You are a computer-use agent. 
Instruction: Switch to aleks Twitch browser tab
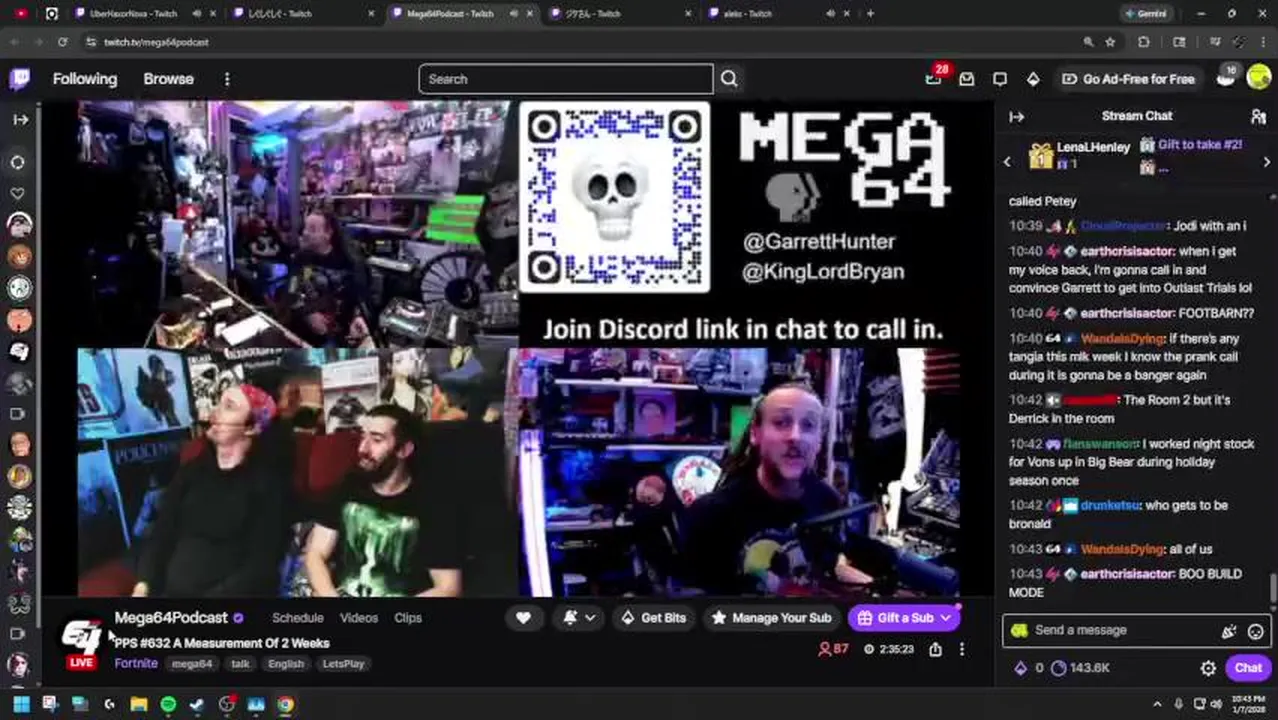pos(746,13)
